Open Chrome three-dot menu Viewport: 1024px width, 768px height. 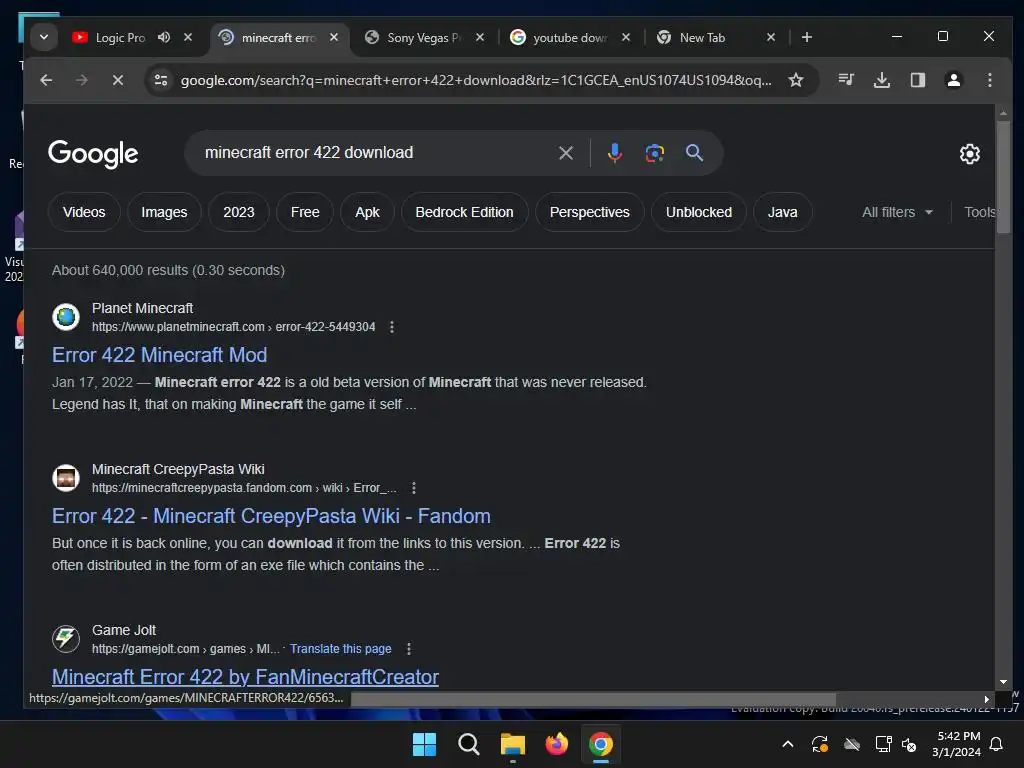click(x=989, y=80)
